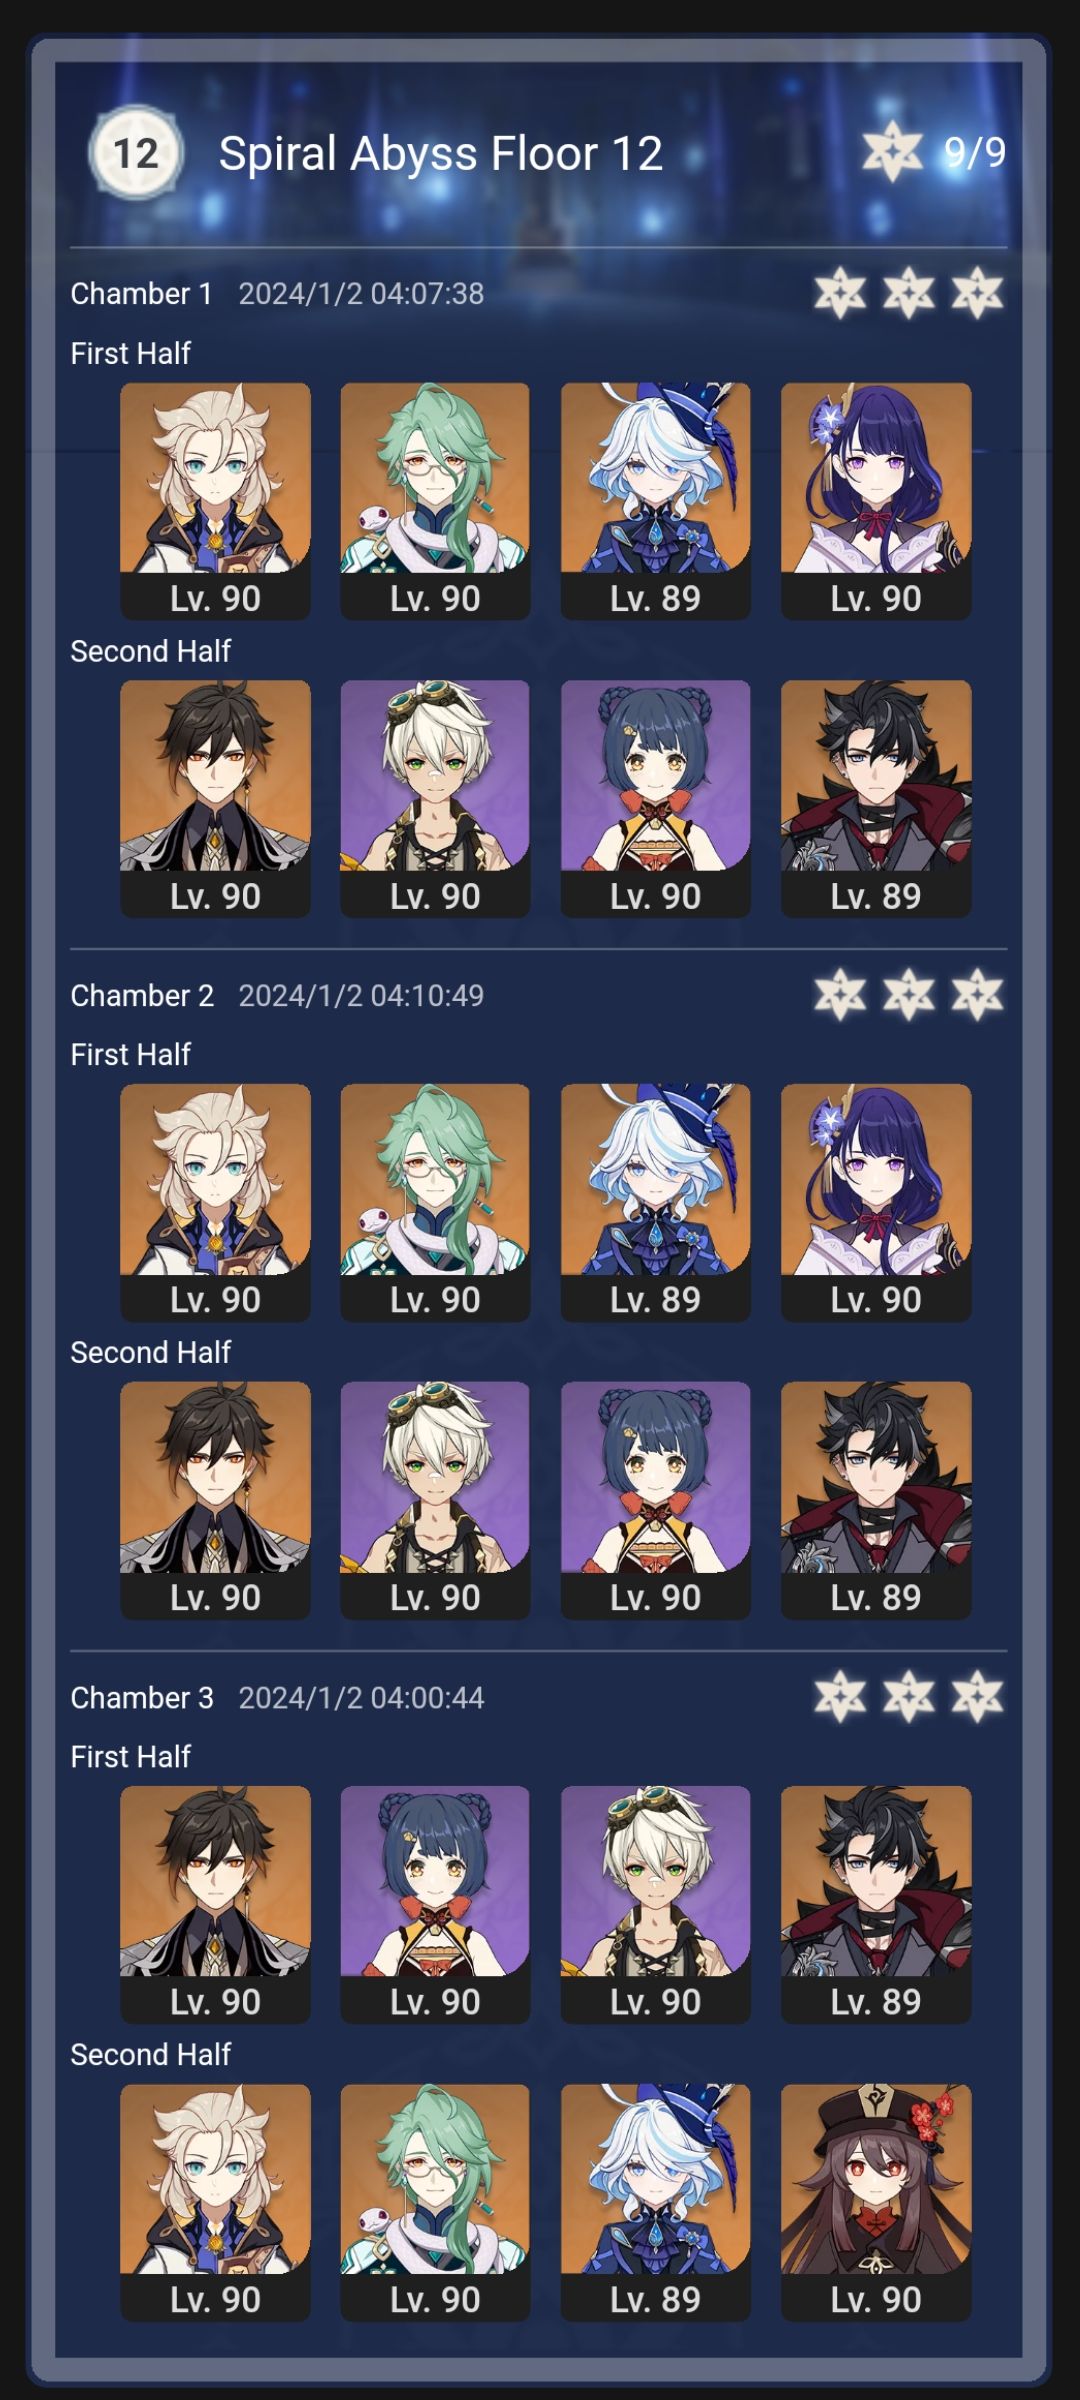Select Bennett portrait in Chamber 2 second half
The image size is (1080, 2400).
[435, 1500]
